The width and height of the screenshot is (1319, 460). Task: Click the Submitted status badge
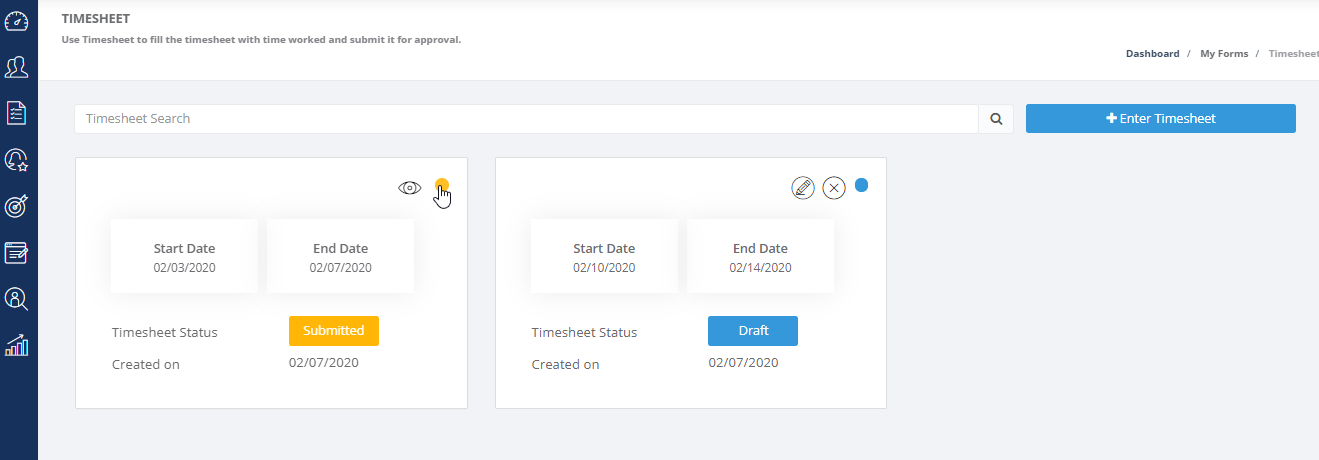[x=334, y=331]
